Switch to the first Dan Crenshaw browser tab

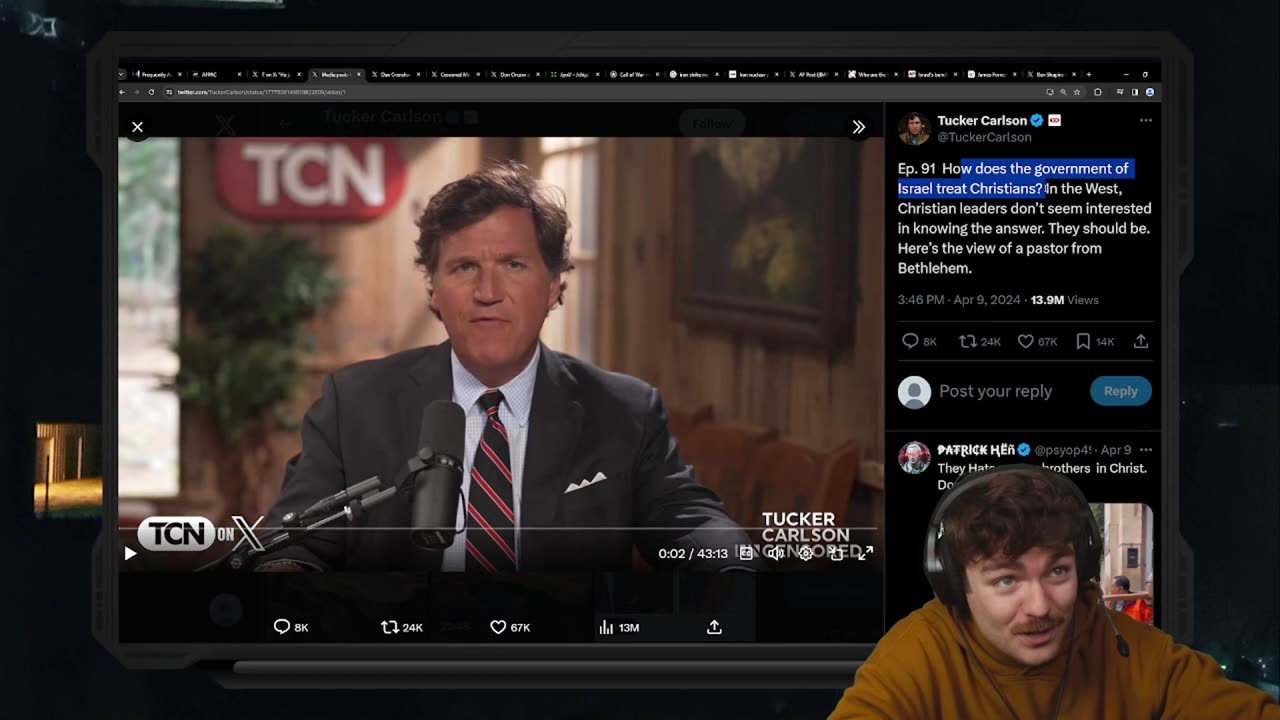tap(396, 74)
